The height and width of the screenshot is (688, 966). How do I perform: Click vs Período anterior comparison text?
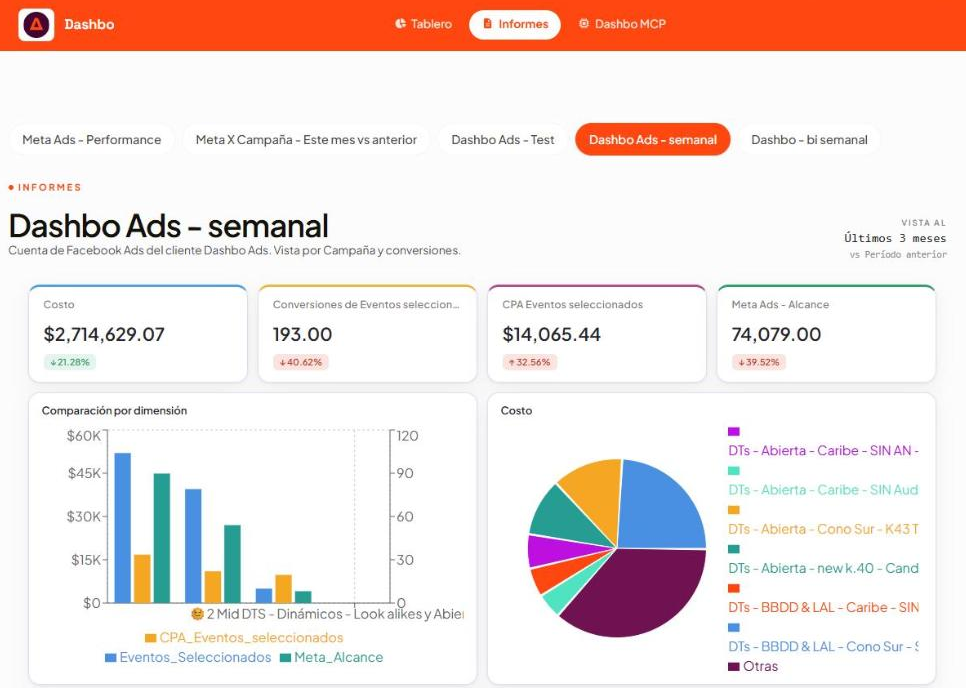[898, 254]
